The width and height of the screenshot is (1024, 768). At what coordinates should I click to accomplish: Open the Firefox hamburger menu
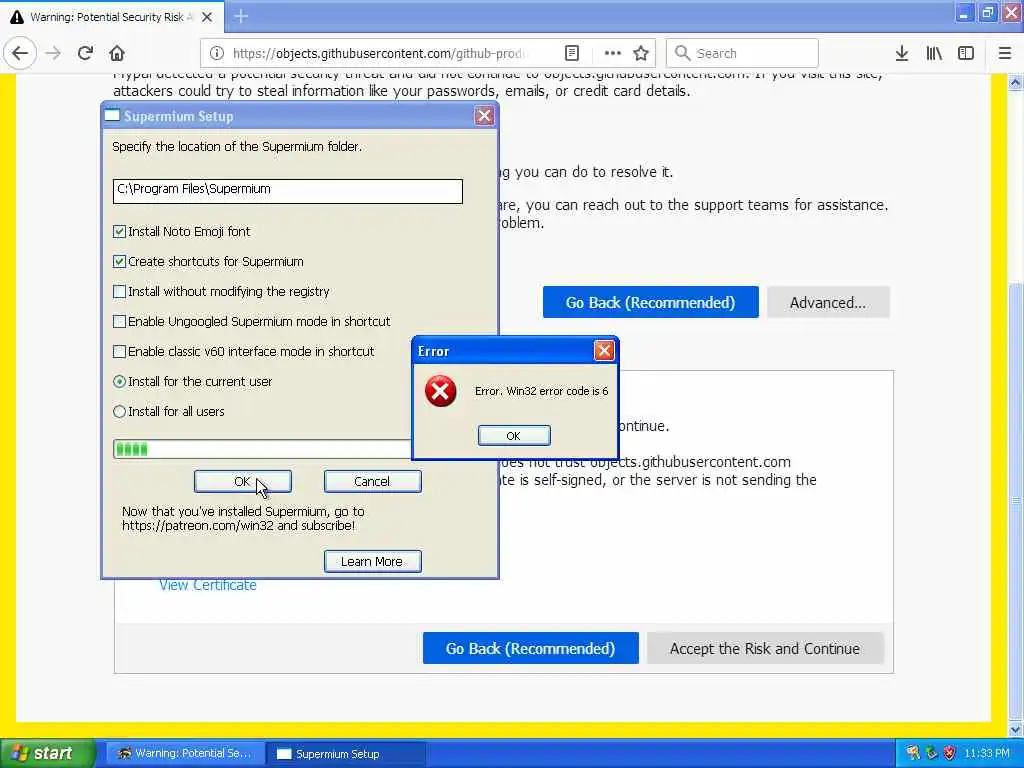pyautogui.click(x=1005, y=54)
